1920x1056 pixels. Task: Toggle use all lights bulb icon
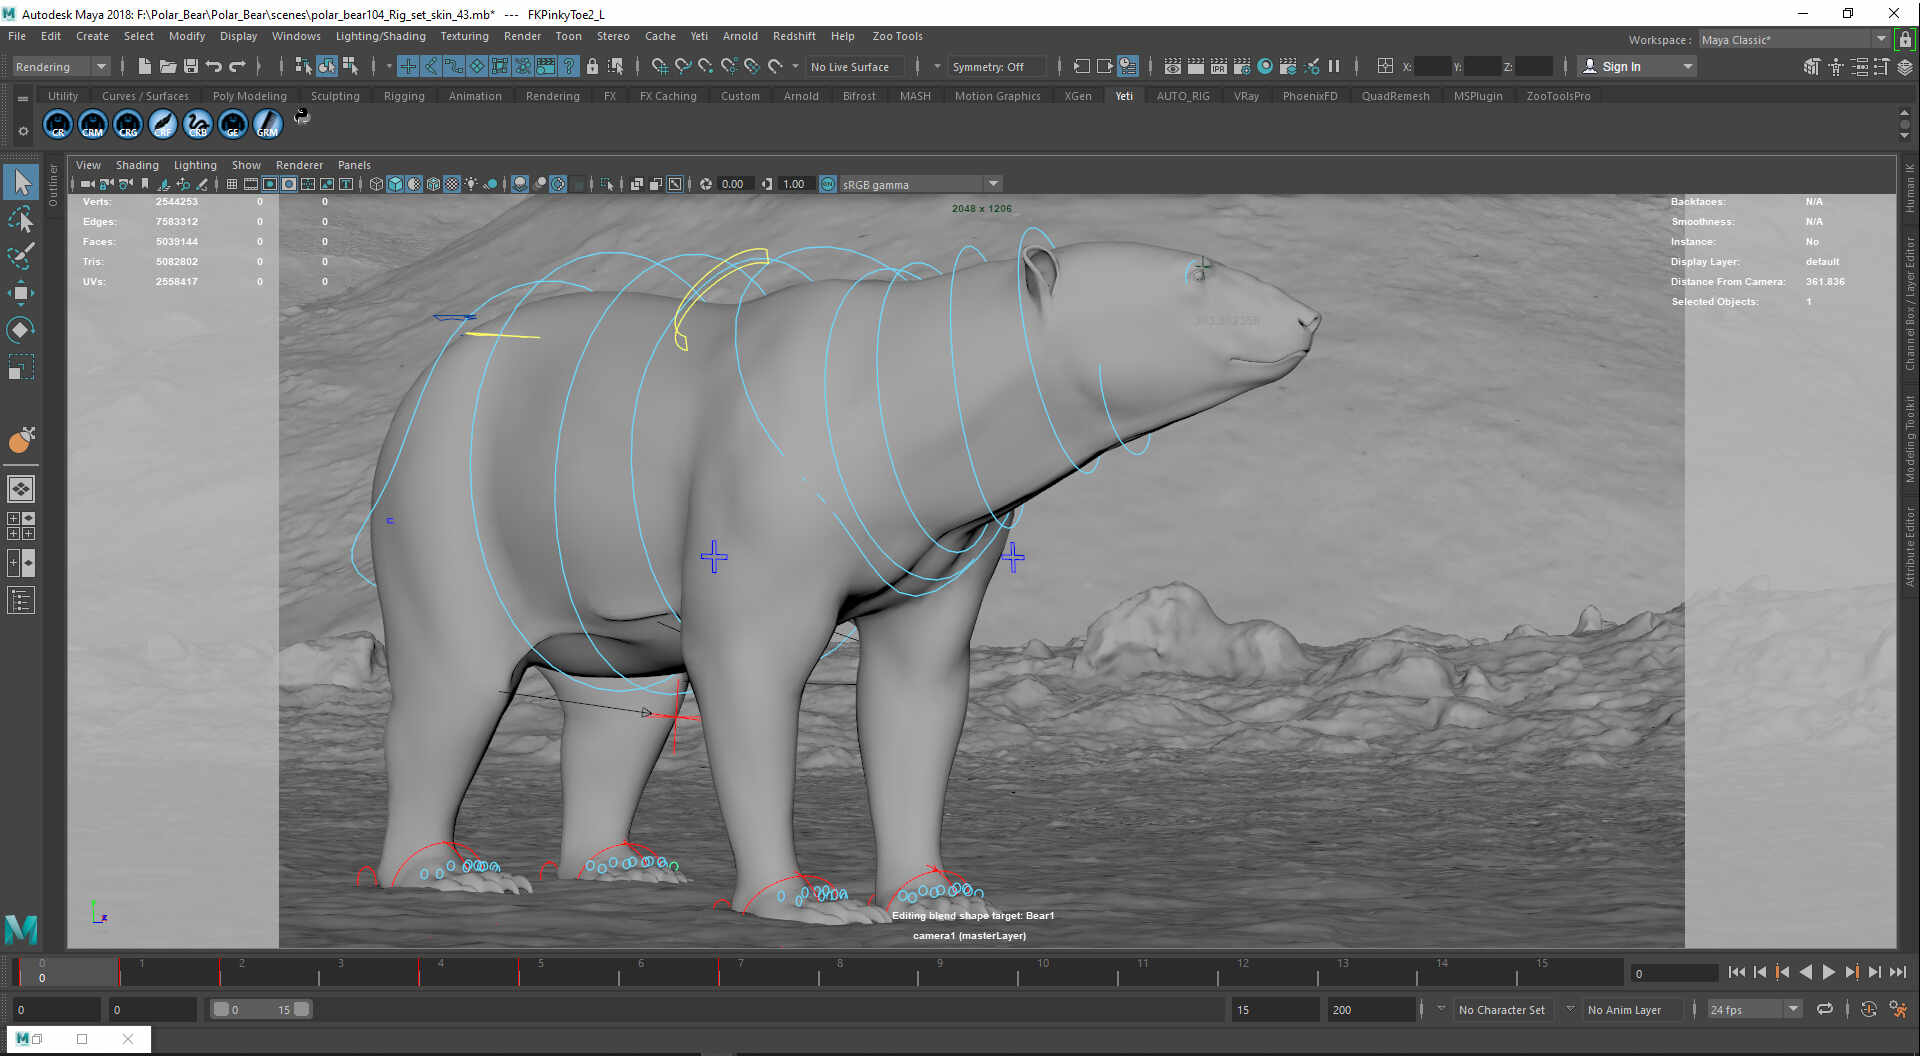tap(471, 184)
